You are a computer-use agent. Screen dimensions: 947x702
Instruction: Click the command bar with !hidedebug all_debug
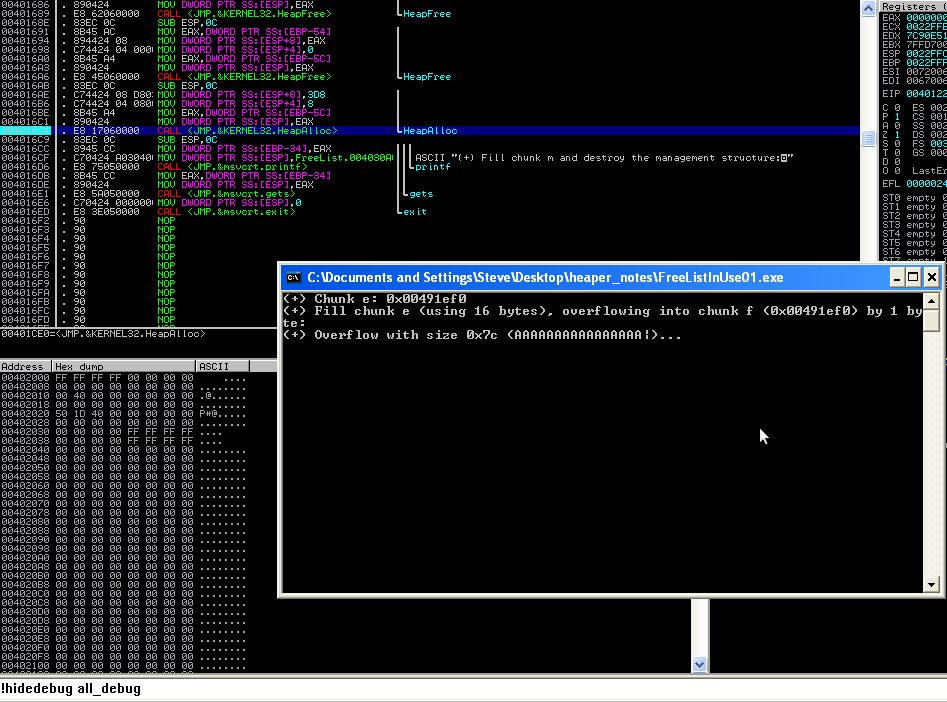[x=474, y=689]
